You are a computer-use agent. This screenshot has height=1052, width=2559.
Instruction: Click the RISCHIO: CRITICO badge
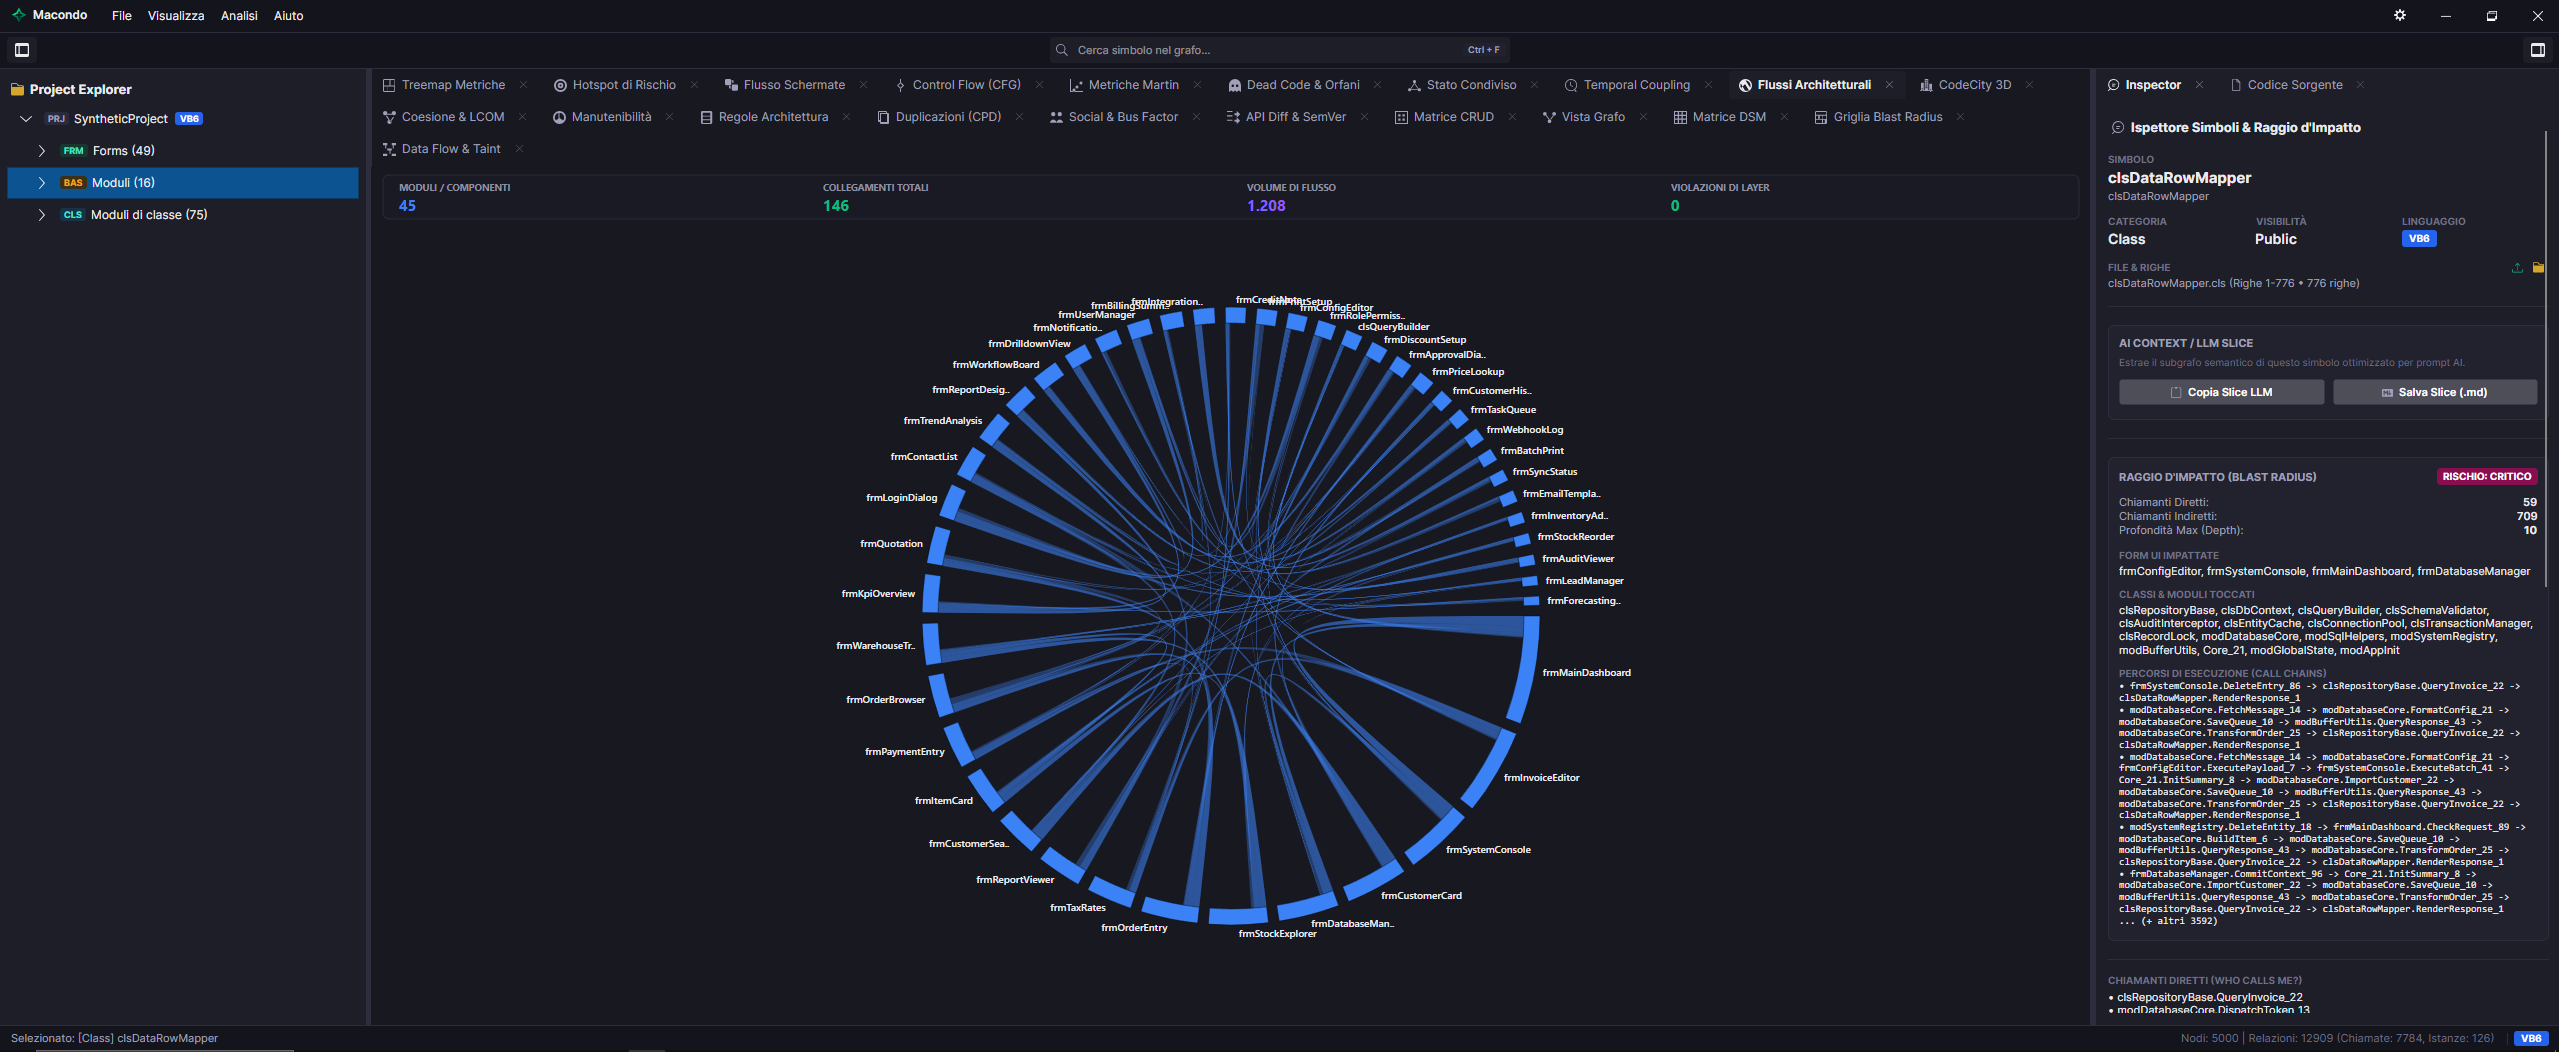pos(2487,477)
